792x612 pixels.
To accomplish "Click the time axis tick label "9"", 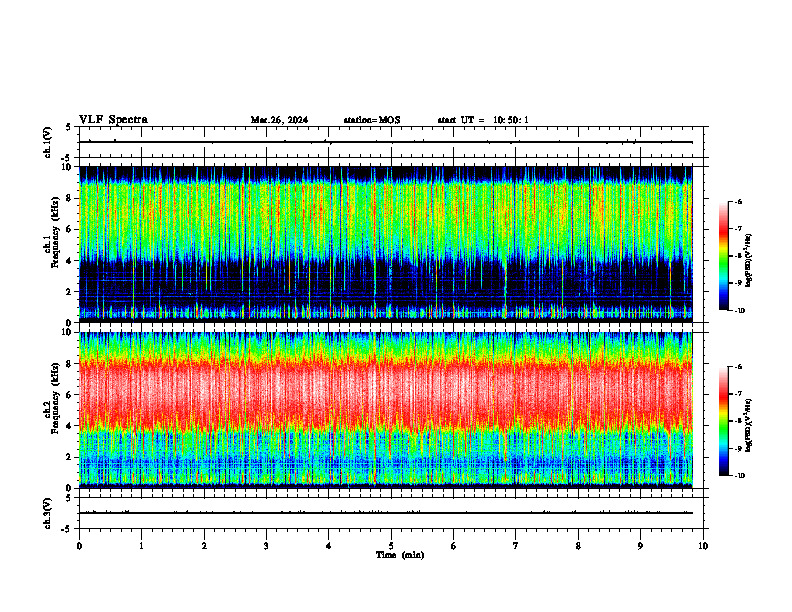I will point(640,546).
